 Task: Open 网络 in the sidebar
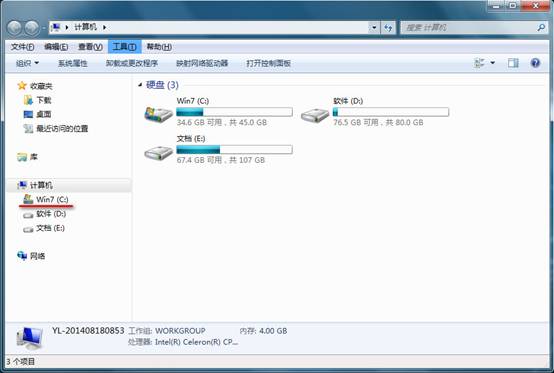(31, 256)
